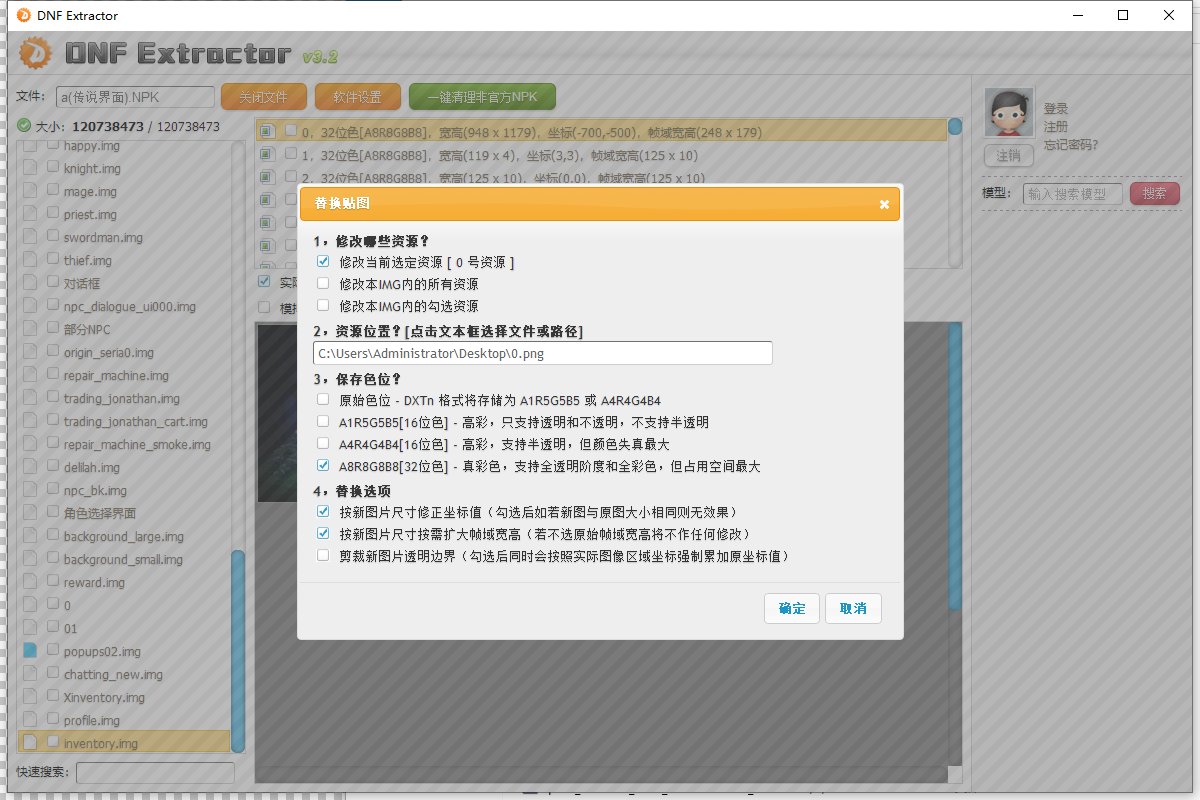Click the 文件 field showing a(传说界面).NPK
The image size is (1200, 800).
[x=135, y=97]
